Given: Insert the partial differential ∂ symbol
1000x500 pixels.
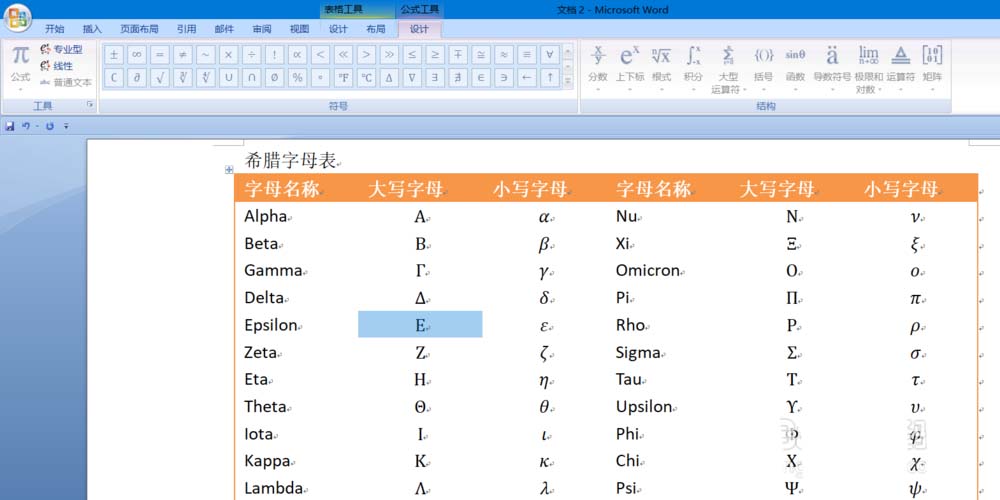Looking at the screenshot, I should coord(136,78).
